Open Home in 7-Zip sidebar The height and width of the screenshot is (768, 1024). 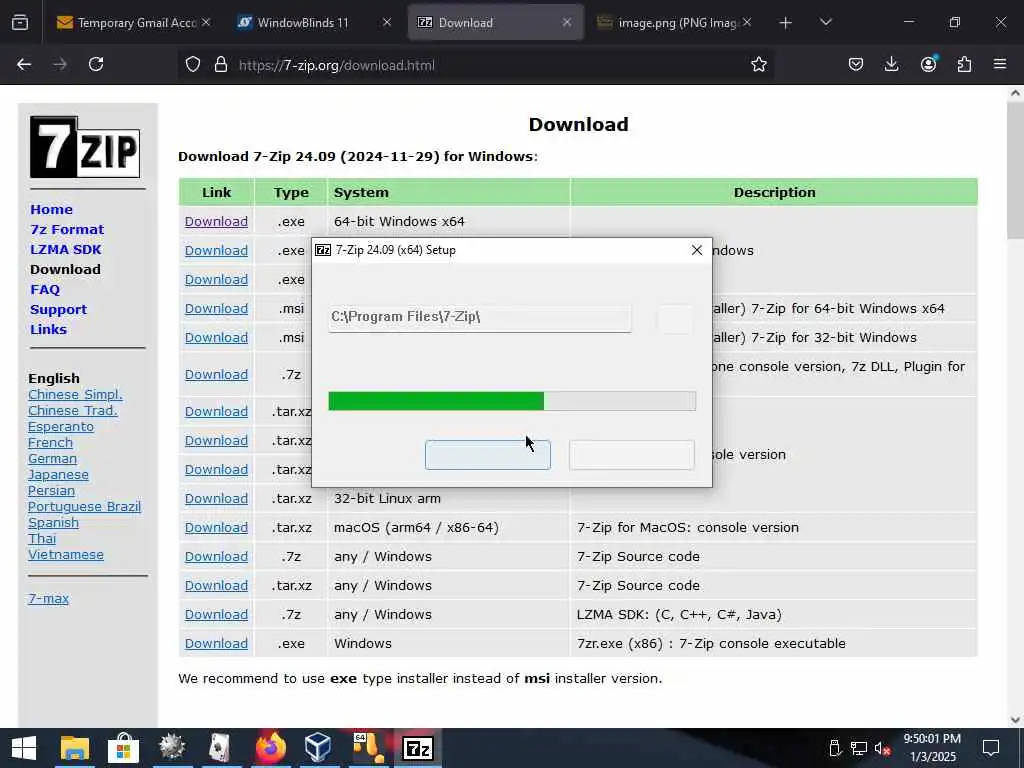51,210
